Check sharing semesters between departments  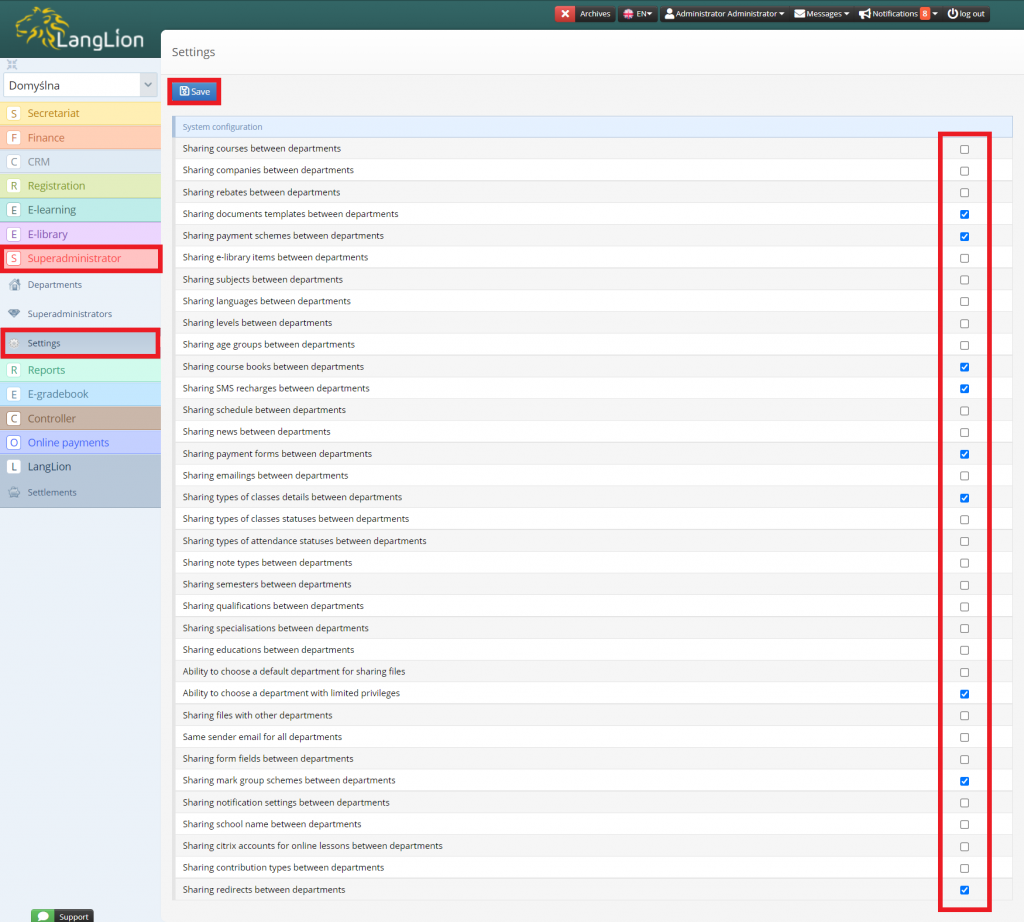[963, 584]
